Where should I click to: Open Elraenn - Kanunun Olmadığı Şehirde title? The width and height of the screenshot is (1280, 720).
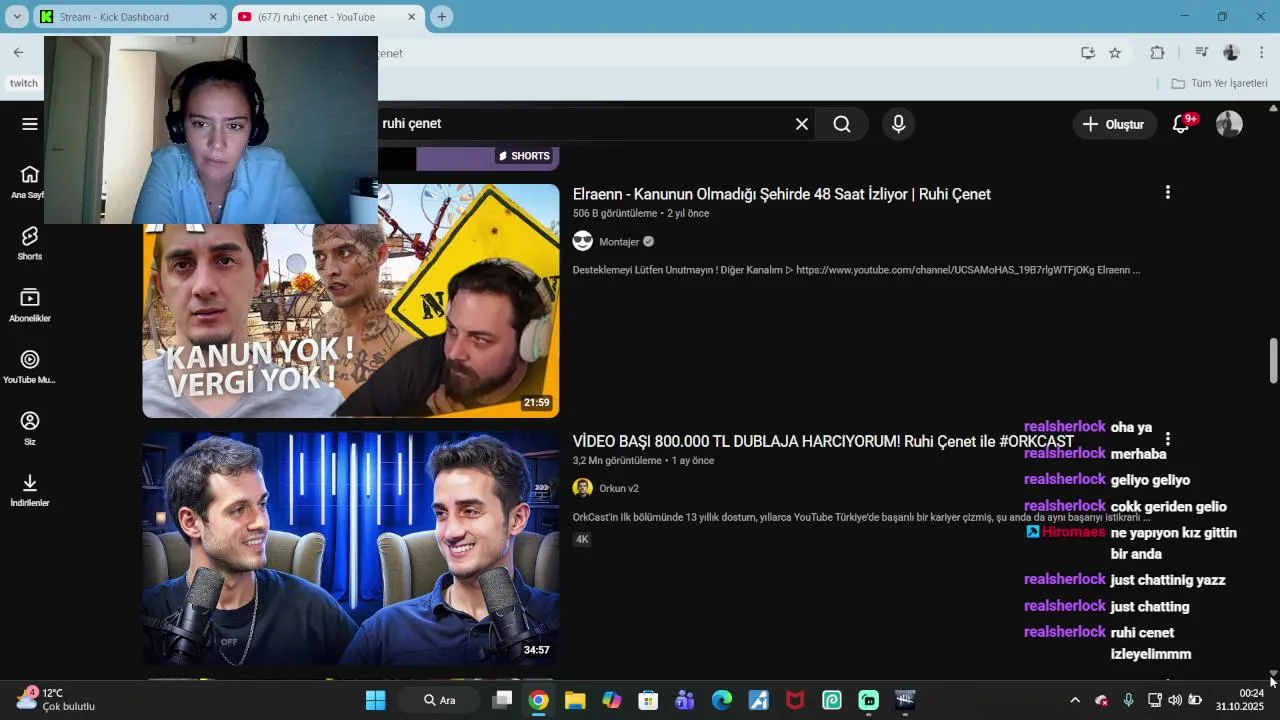[x=782, y=194]
